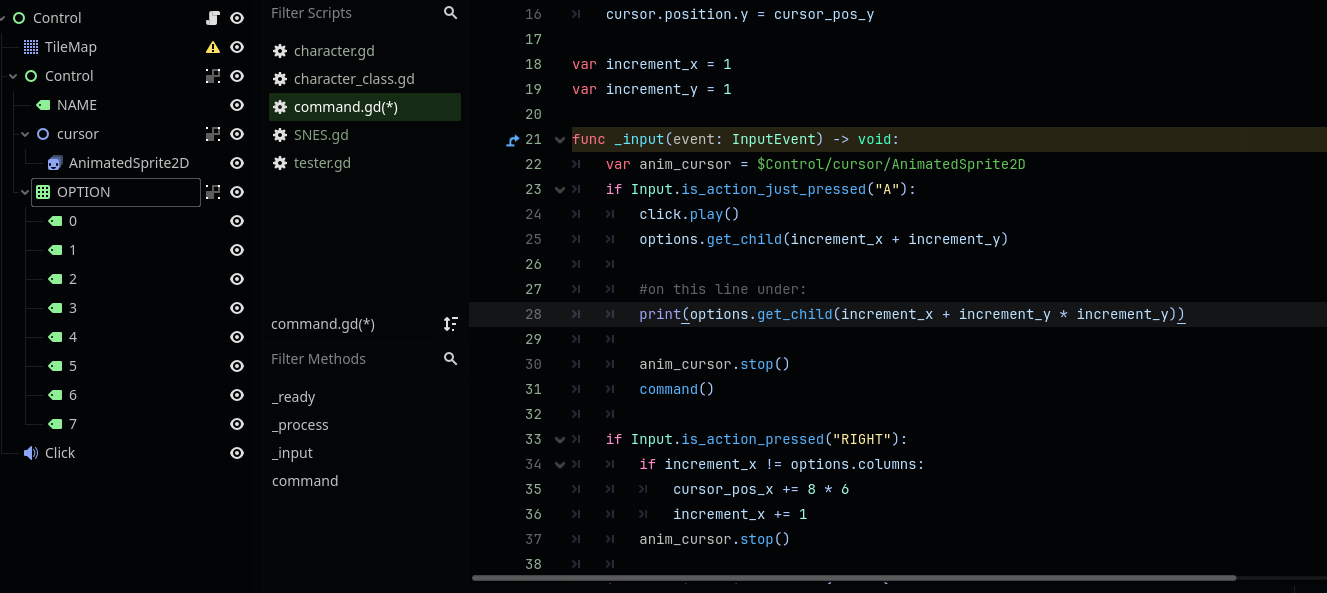The image size is (1327, 593).
Task: Toggle visibility of the NAME label node
Action: (237, 105)
